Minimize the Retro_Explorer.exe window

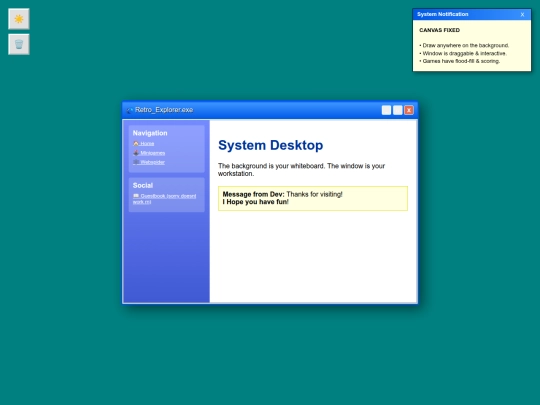(386, 110)
